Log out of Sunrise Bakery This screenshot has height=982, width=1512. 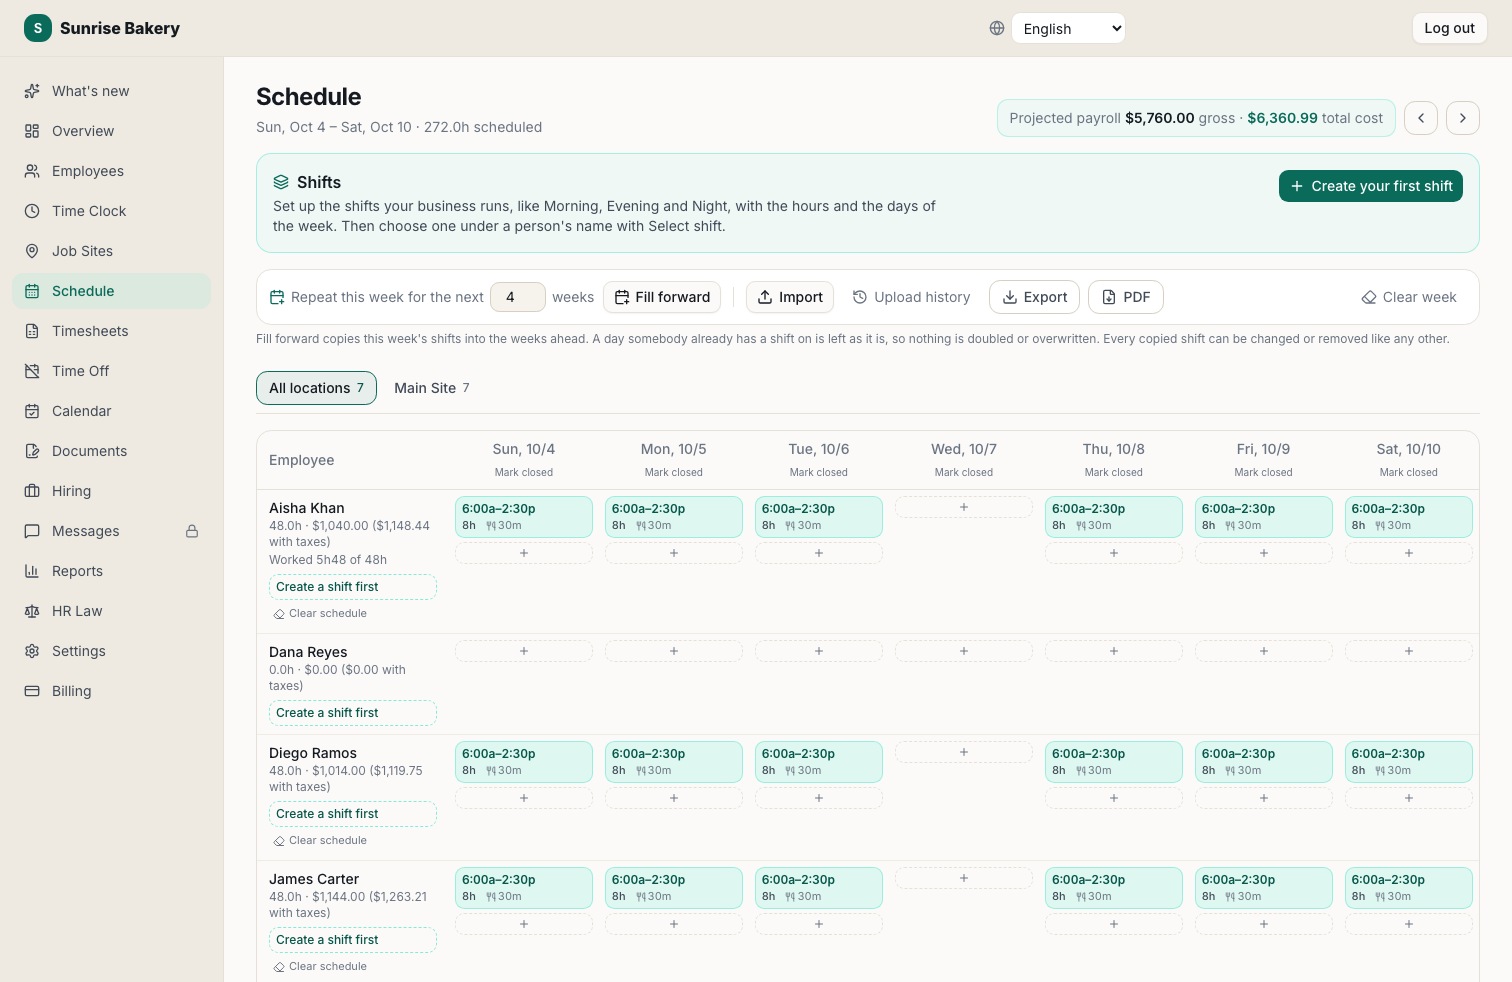[1449, 28]
